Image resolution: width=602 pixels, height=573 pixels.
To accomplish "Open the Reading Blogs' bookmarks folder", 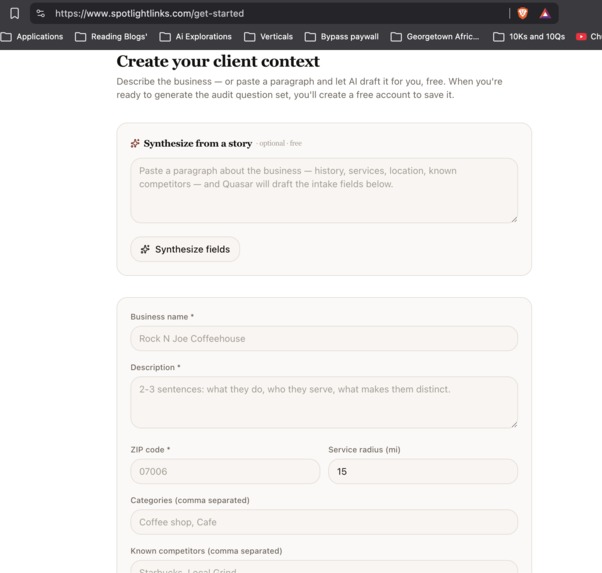I will [111, 36].
